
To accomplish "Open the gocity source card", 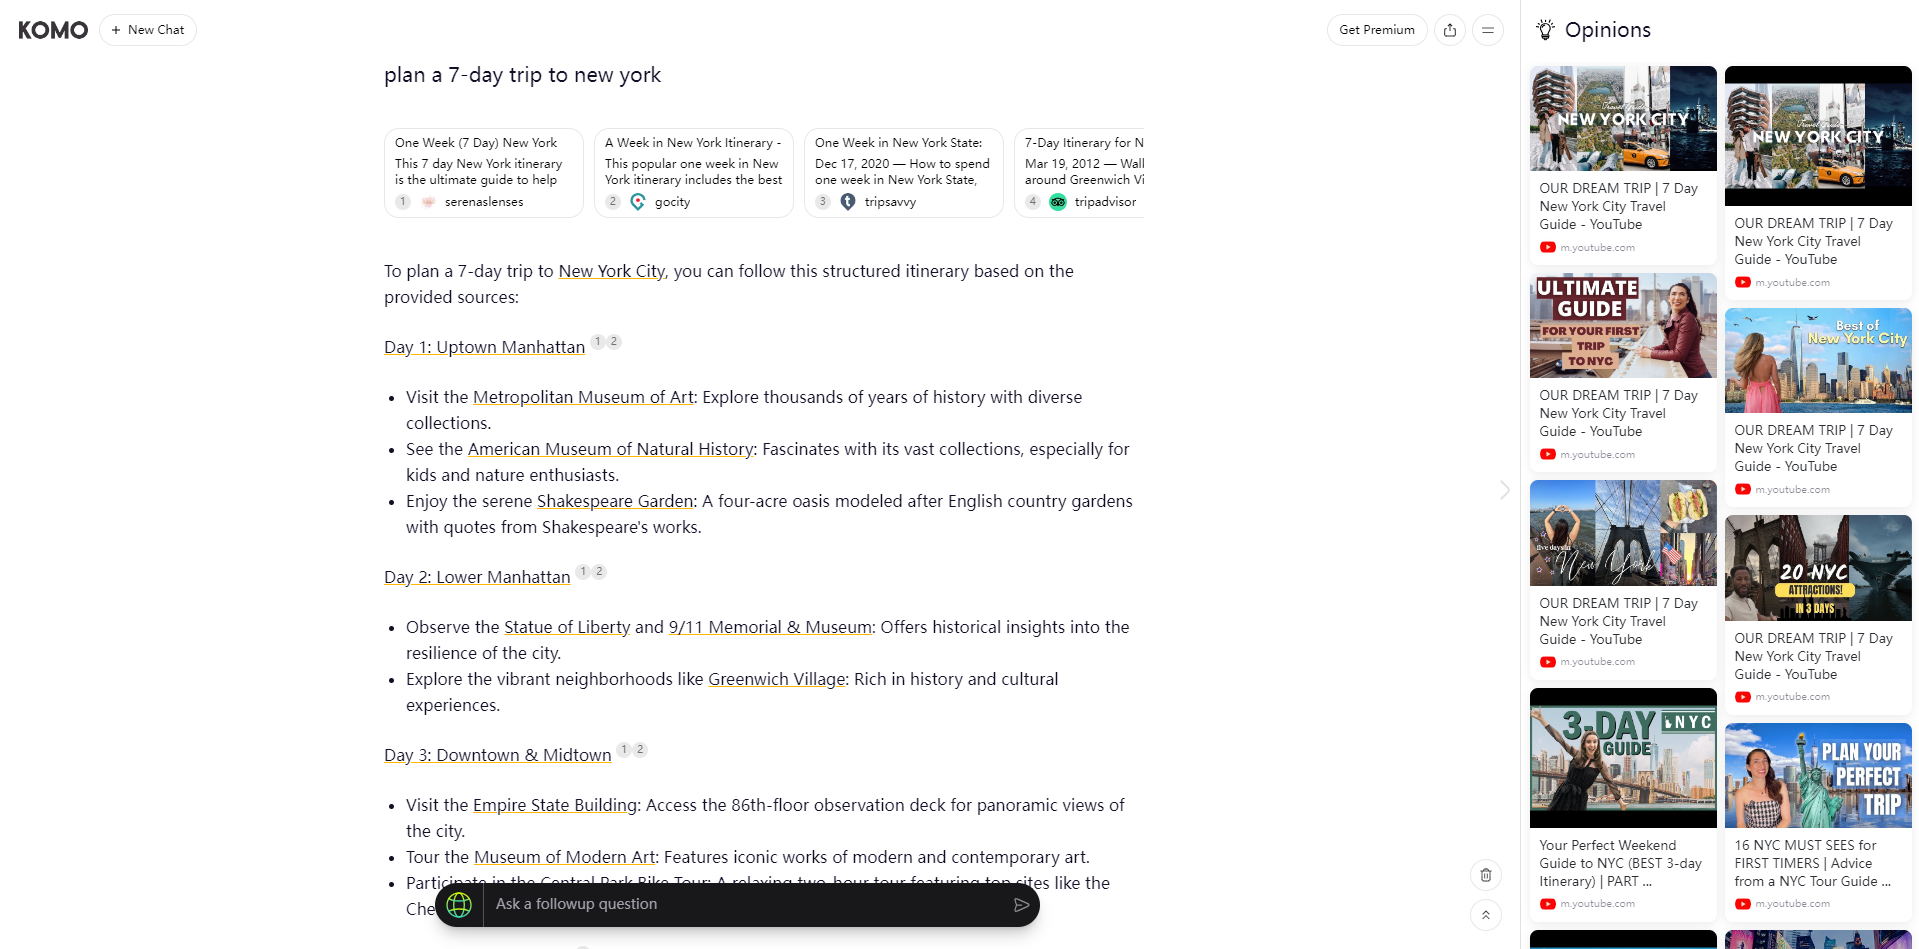I will [x=694, y=172].
